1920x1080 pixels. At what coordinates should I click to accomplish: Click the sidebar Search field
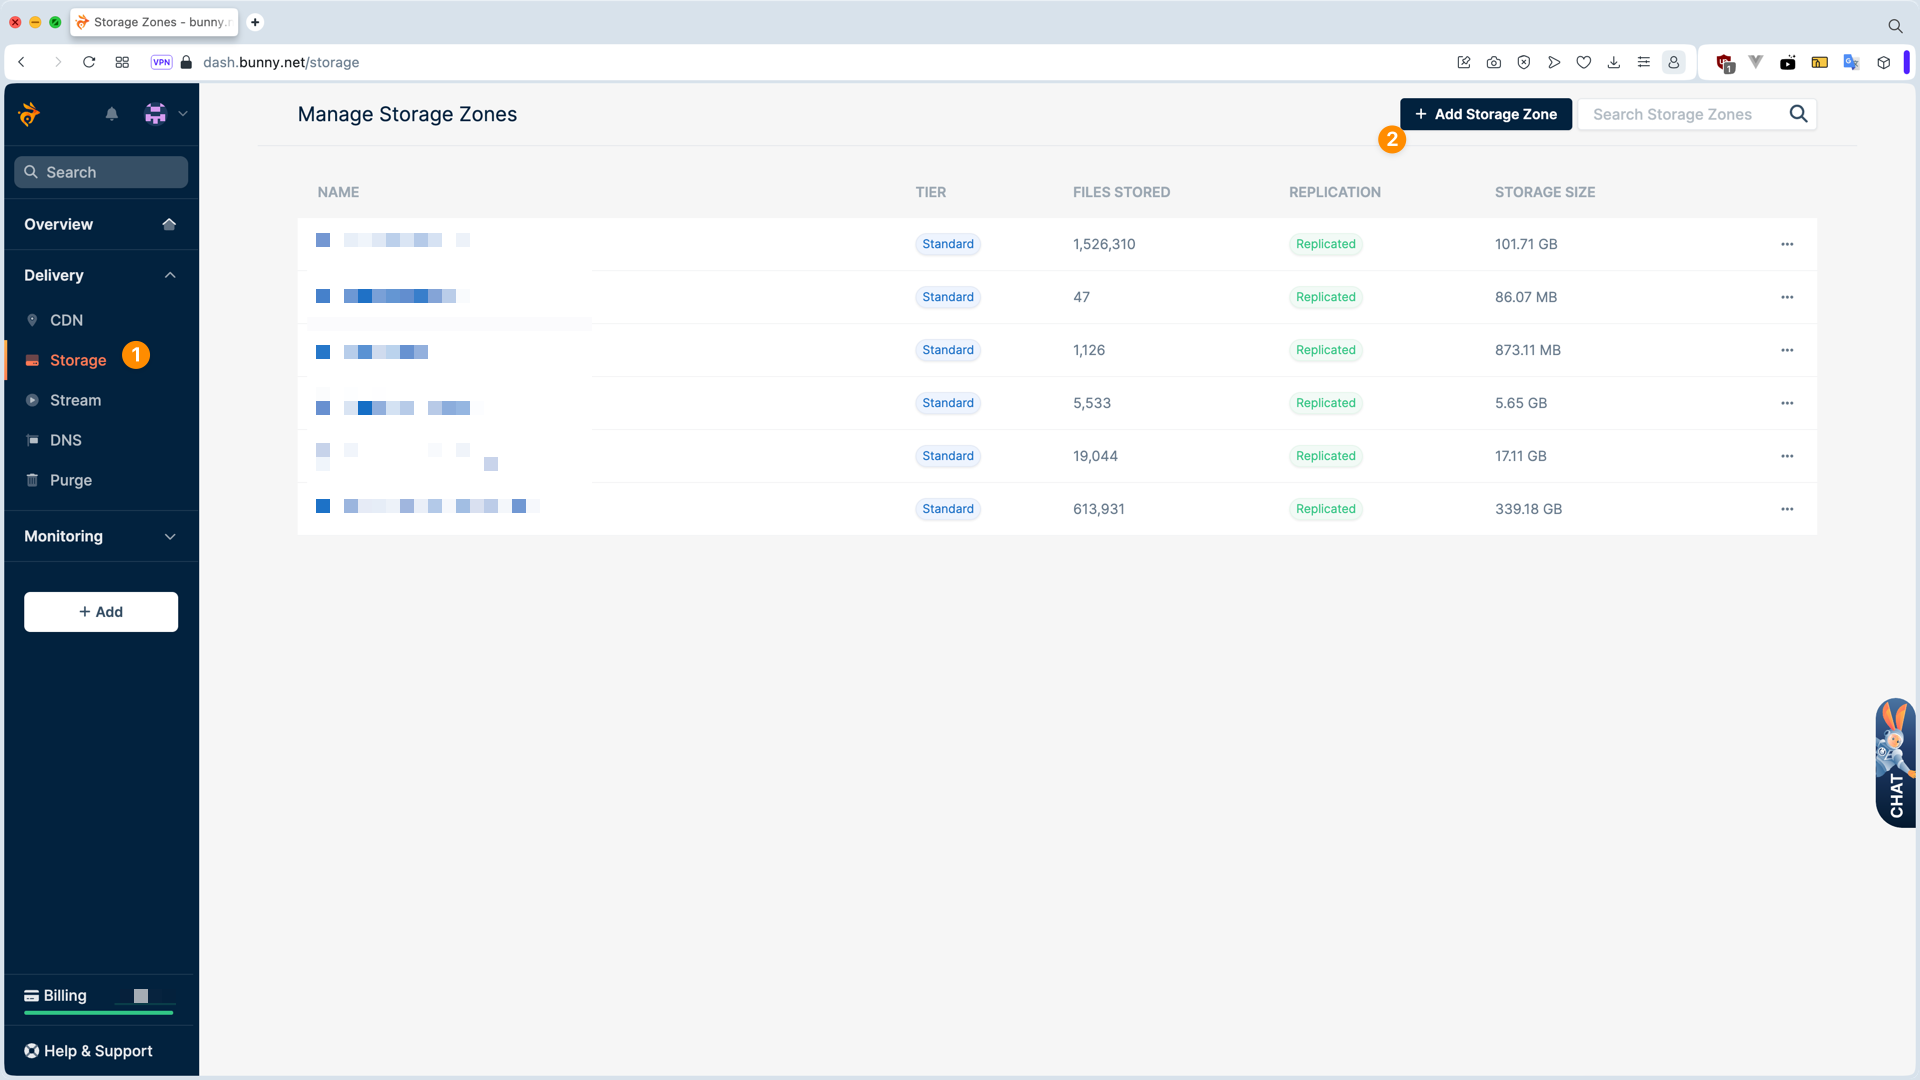click(101, 172)
